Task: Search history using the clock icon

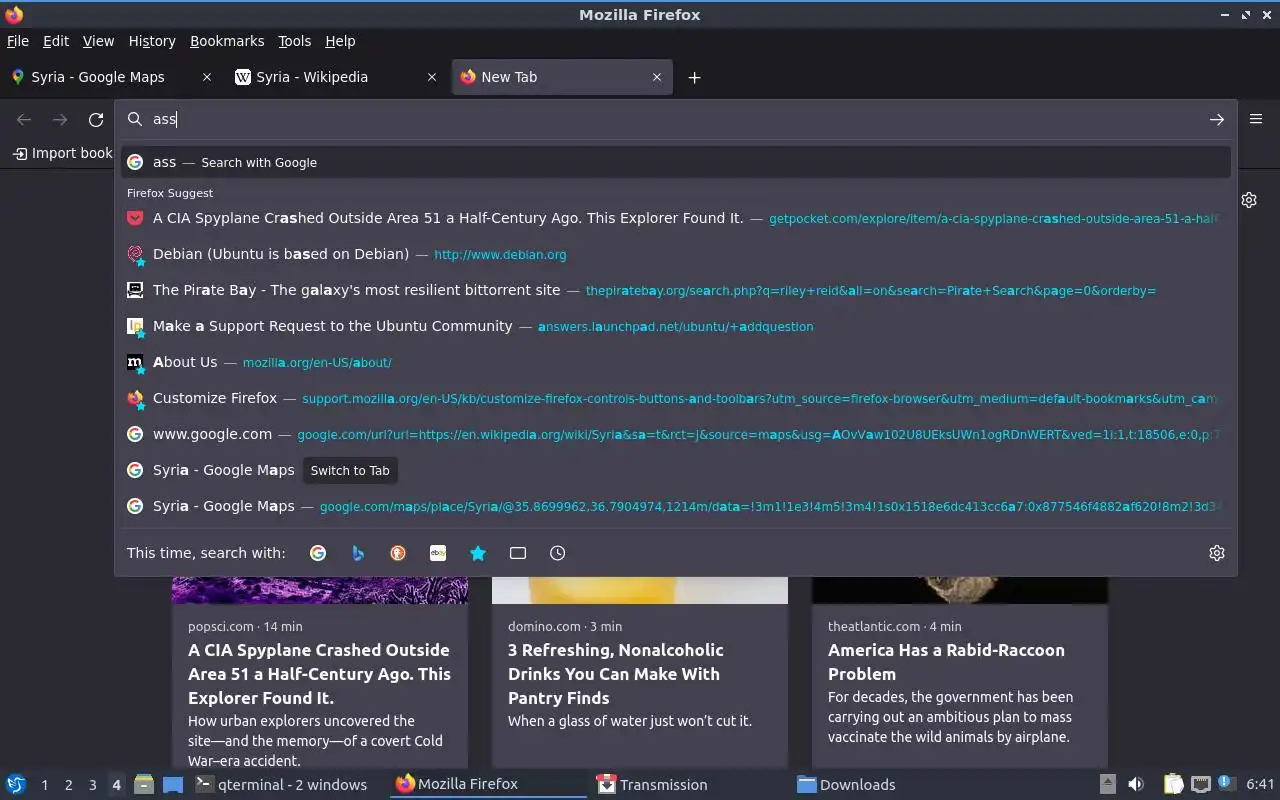Action: point(558,553)
